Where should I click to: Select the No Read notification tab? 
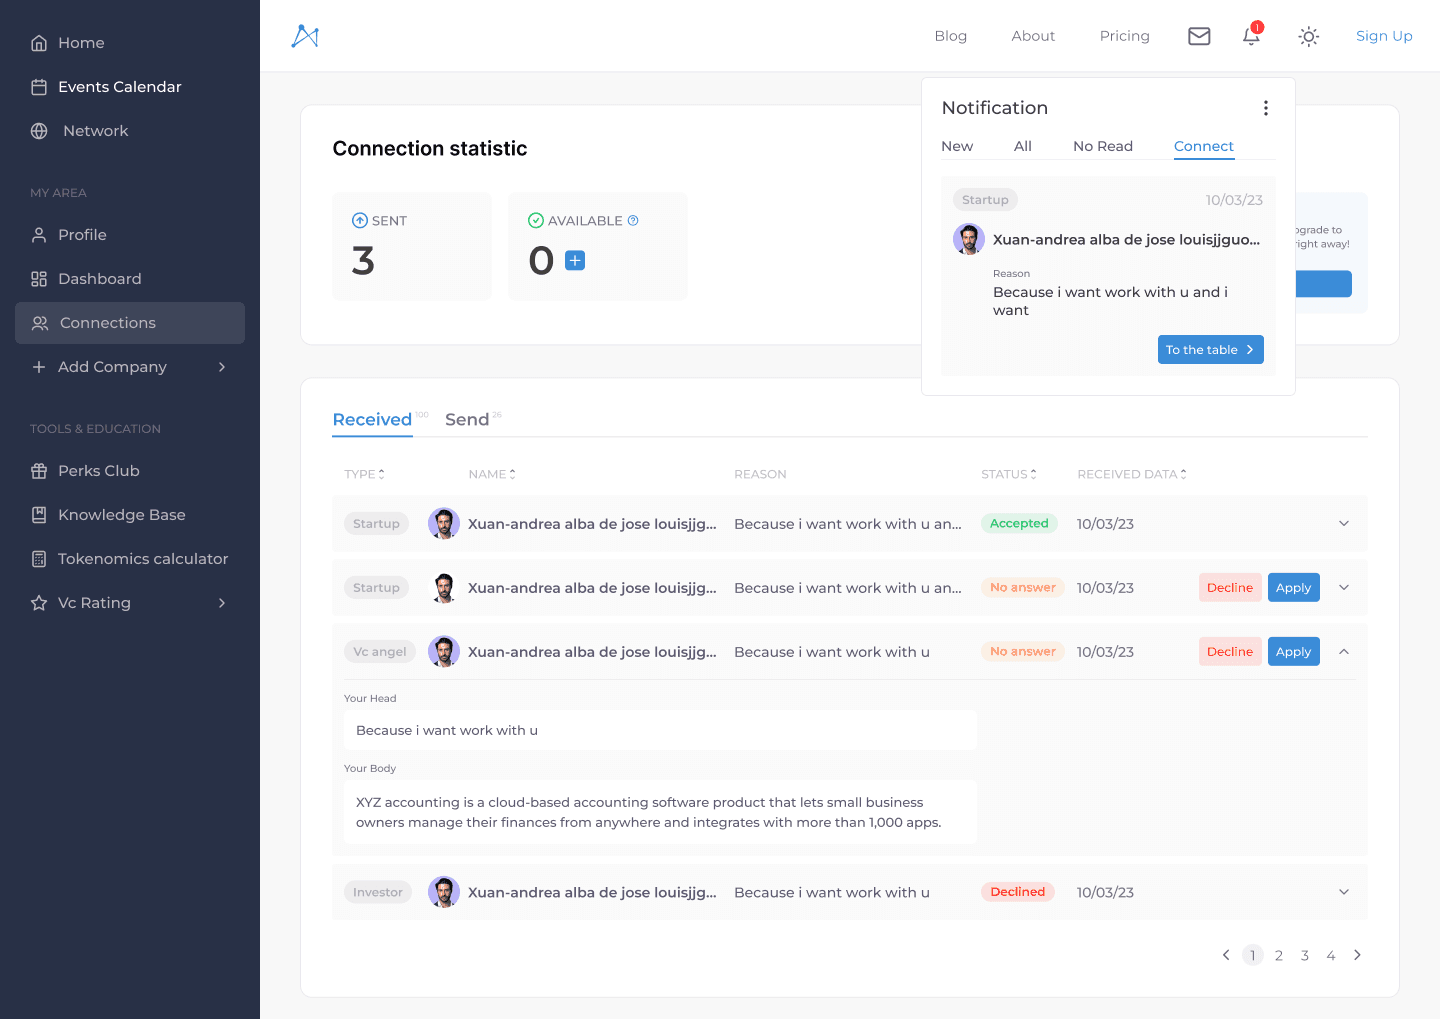[x=1103, y=146]
